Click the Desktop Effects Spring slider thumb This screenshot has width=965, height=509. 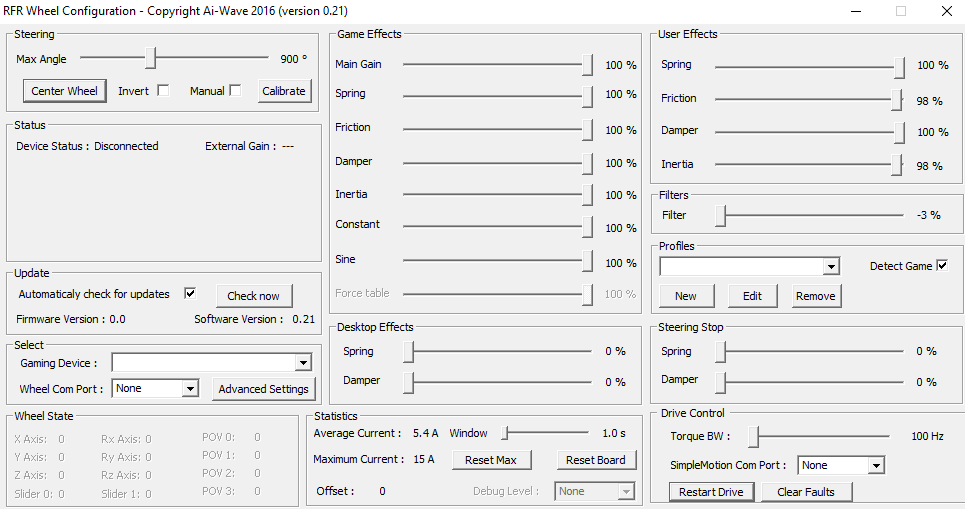(408, 352)
